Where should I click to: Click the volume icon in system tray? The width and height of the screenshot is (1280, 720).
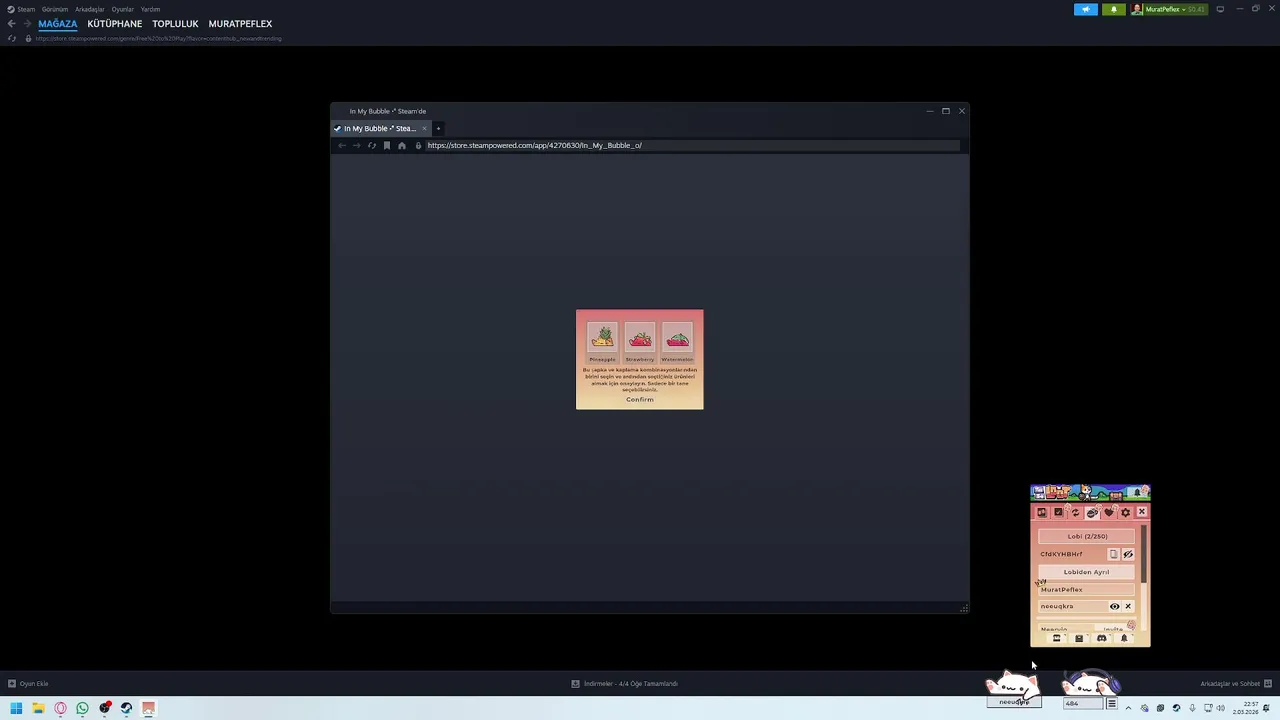click(1221, 708)
